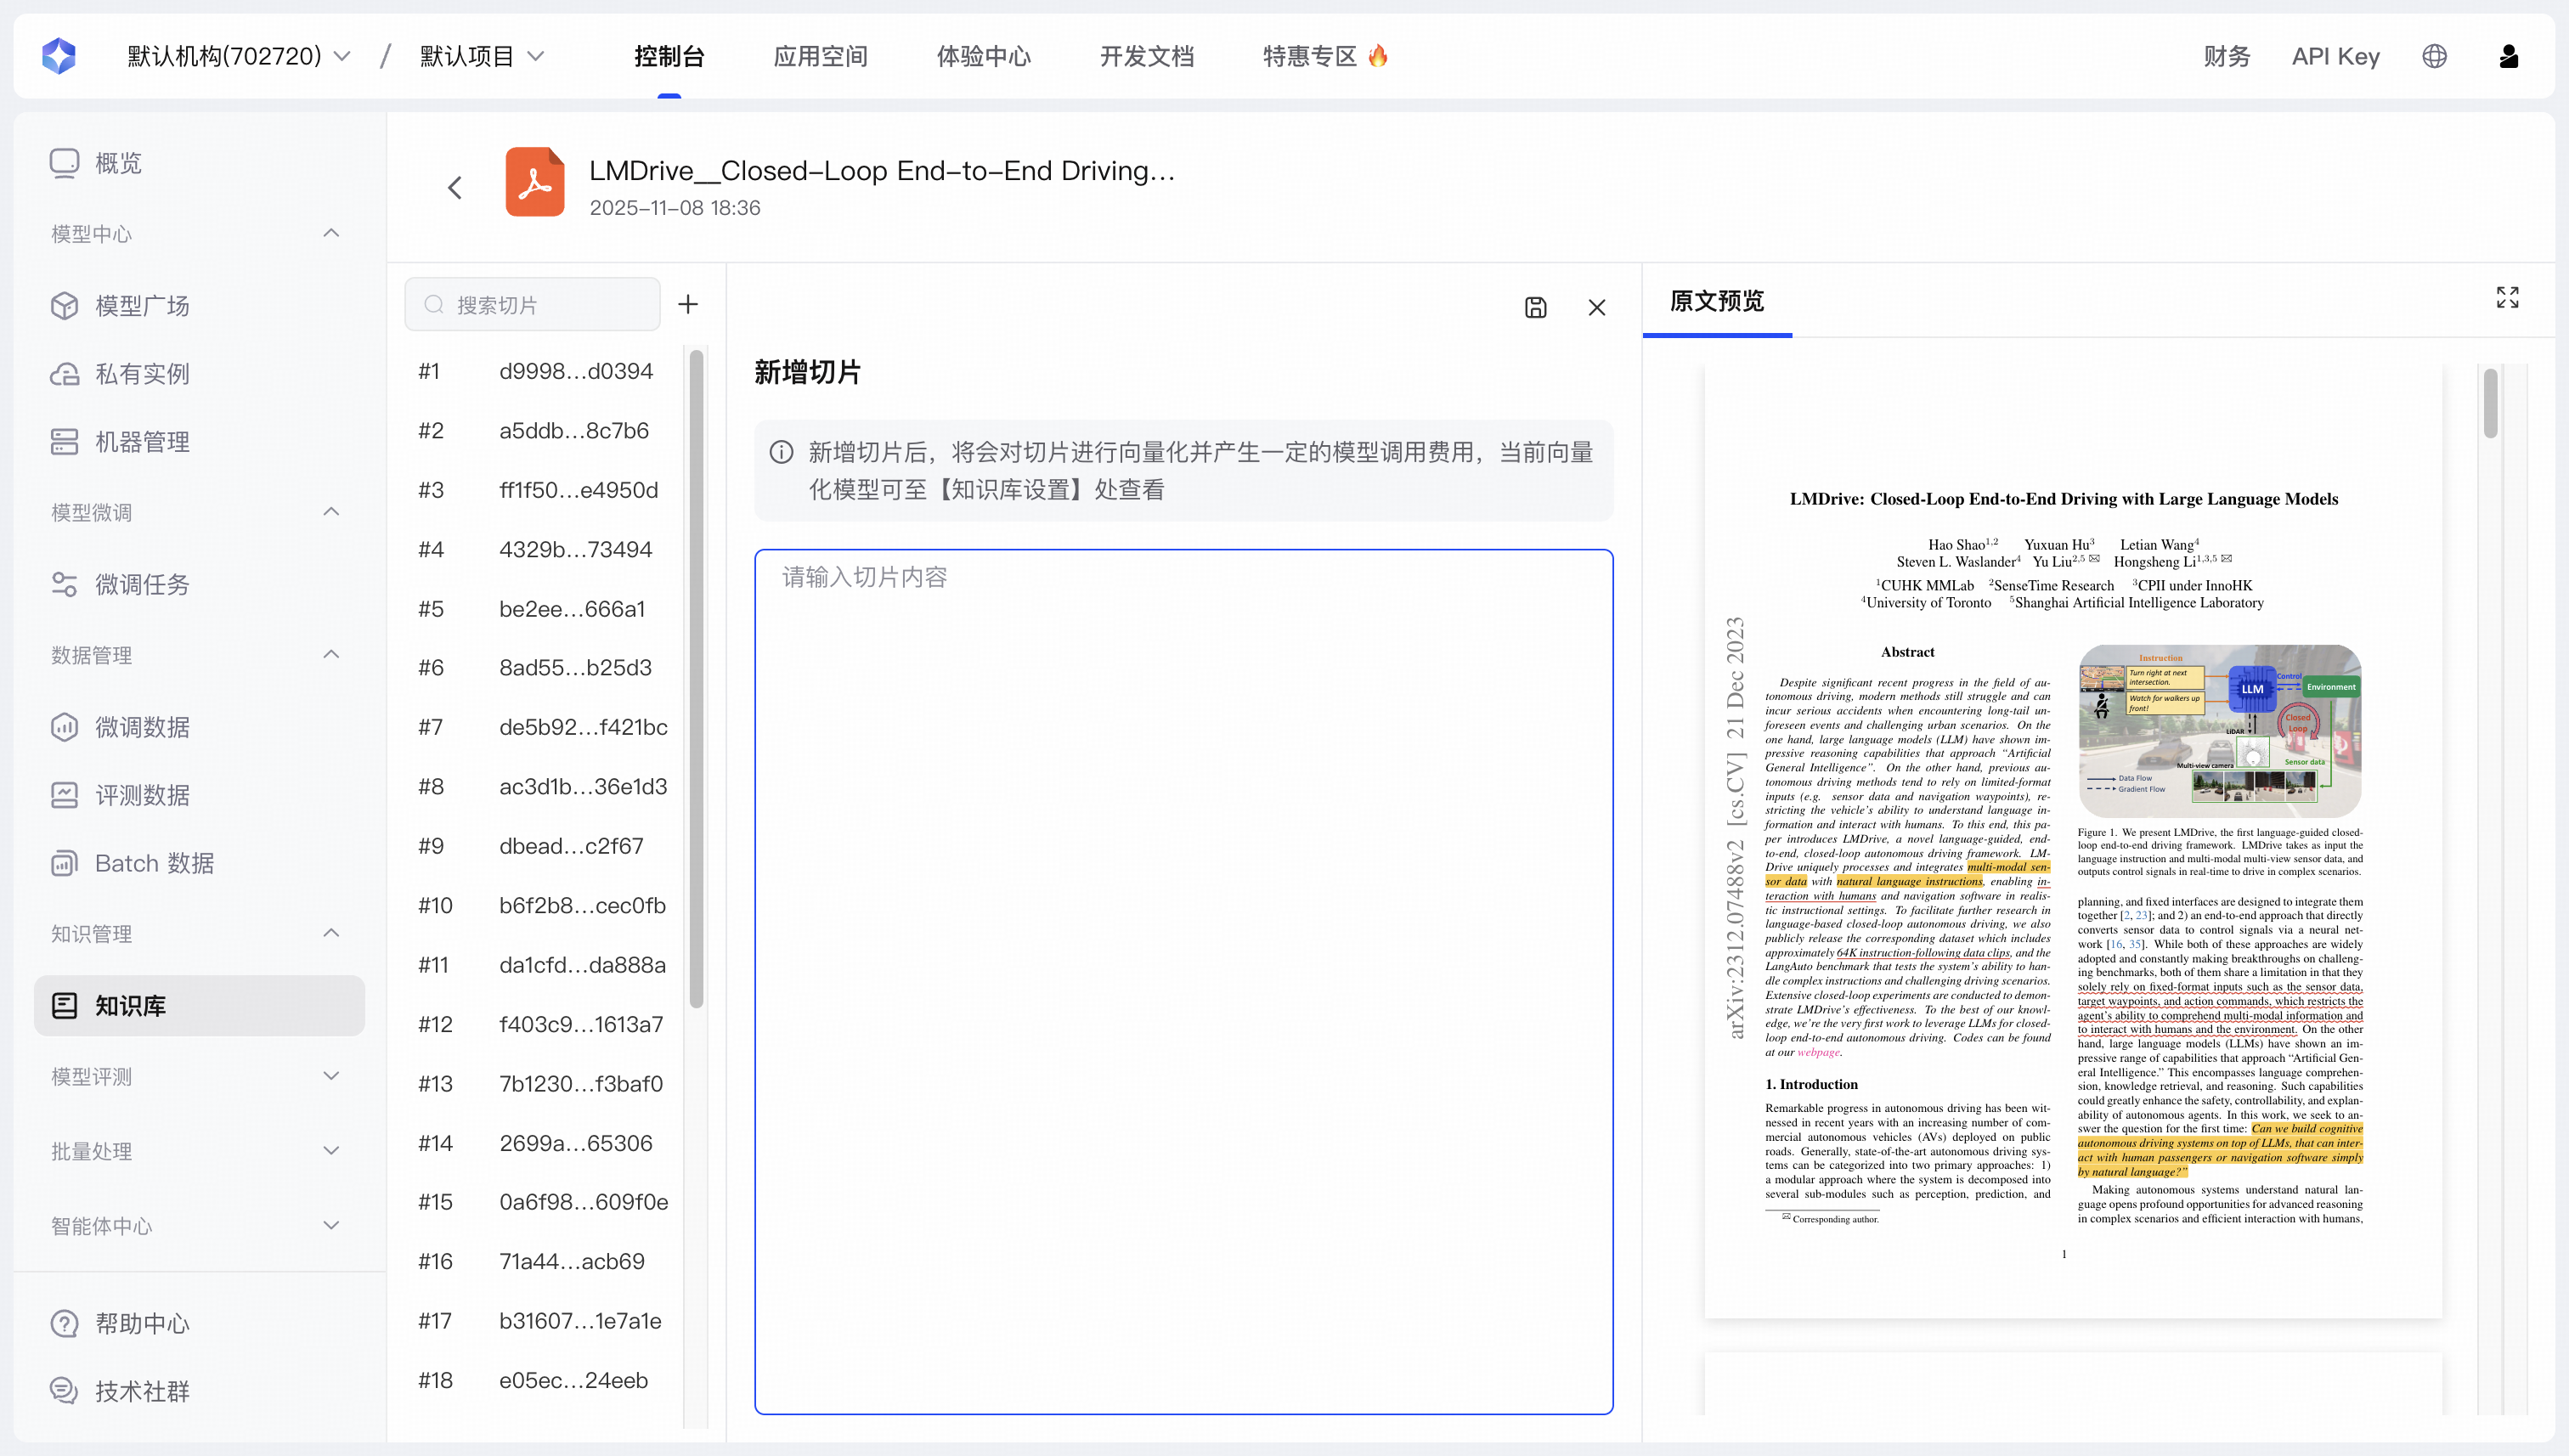Collapse the 模型中心 sidebar section
Viewport: 2569px width, 1456px height.
point(331,233)
